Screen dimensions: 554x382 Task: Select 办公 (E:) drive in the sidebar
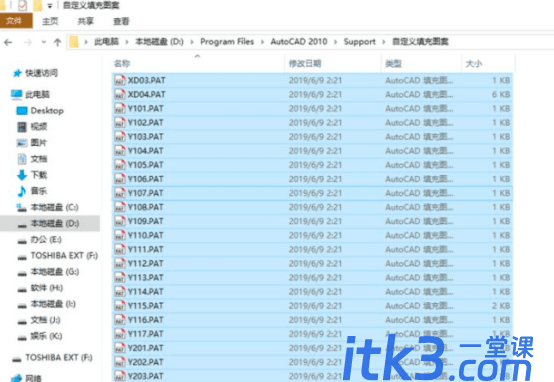pos(46,240)
